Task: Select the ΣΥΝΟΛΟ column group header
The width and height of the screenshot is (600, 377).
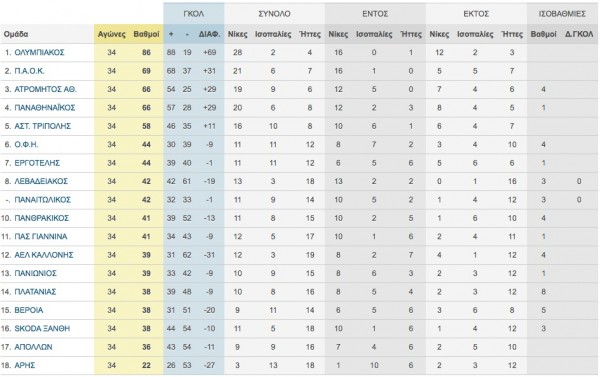Action: (x=274, y=14)
